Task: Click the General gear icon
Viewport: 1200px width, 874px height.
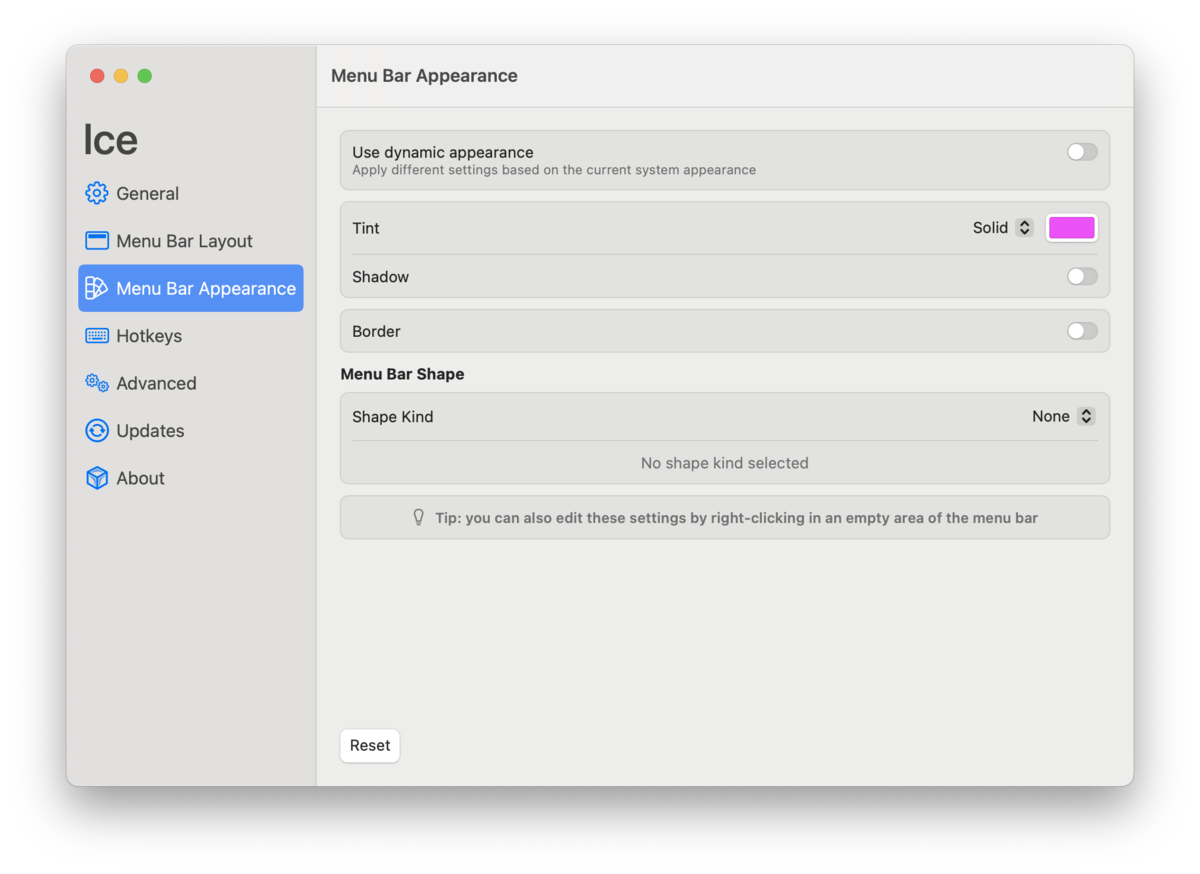Action: pos(97,193)
